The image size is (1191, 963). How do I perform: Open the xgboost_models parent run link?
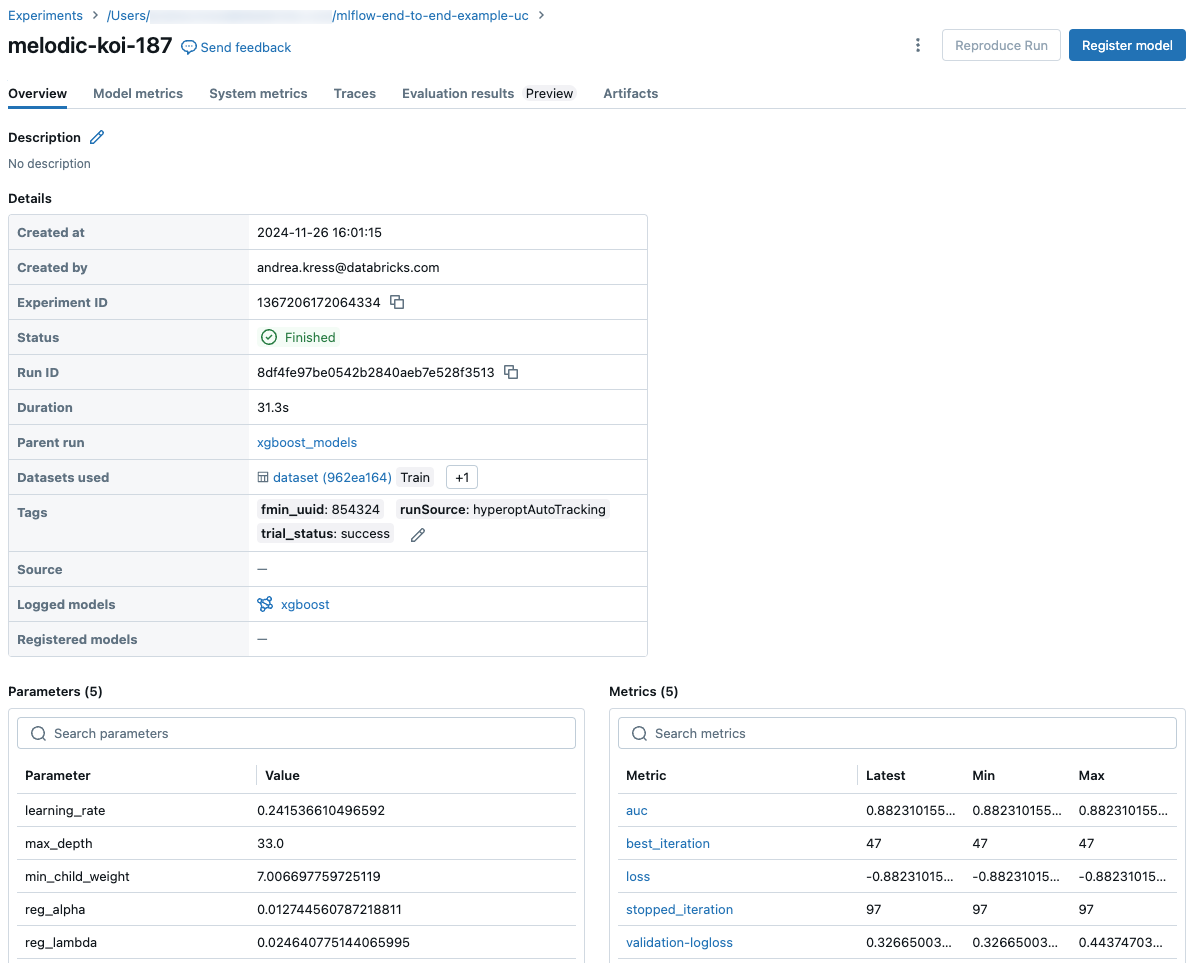[x=307, y=442]
